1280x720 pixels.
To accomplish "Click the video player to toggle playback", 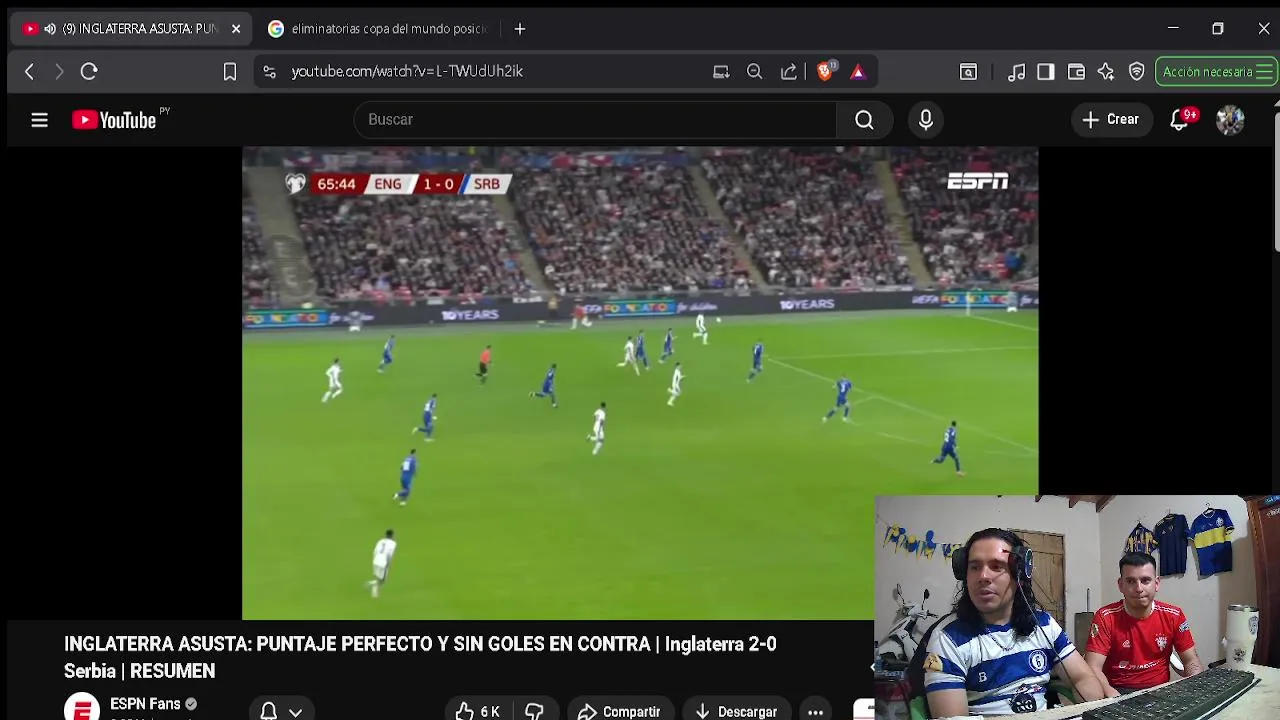I will (640, 383).
